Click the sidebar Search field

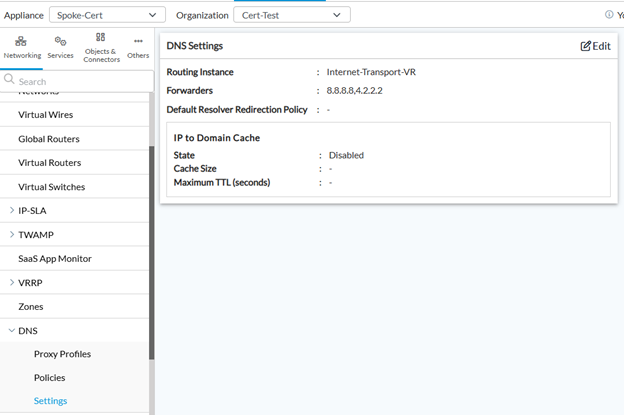pos(77,81)
